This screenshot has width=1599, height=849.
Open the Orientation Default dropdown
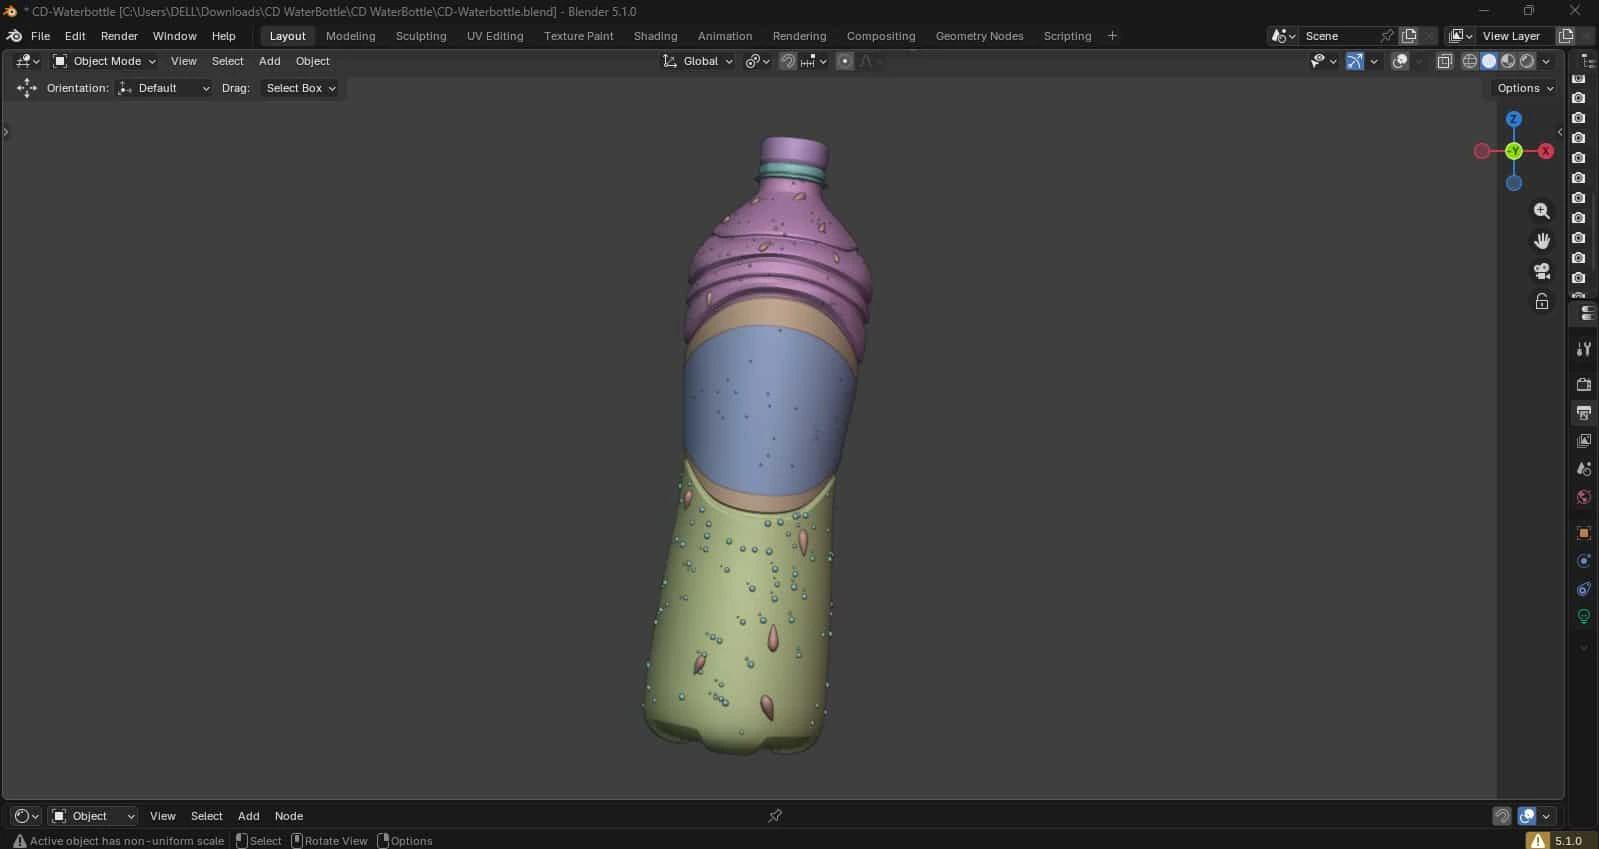(164, 88)
